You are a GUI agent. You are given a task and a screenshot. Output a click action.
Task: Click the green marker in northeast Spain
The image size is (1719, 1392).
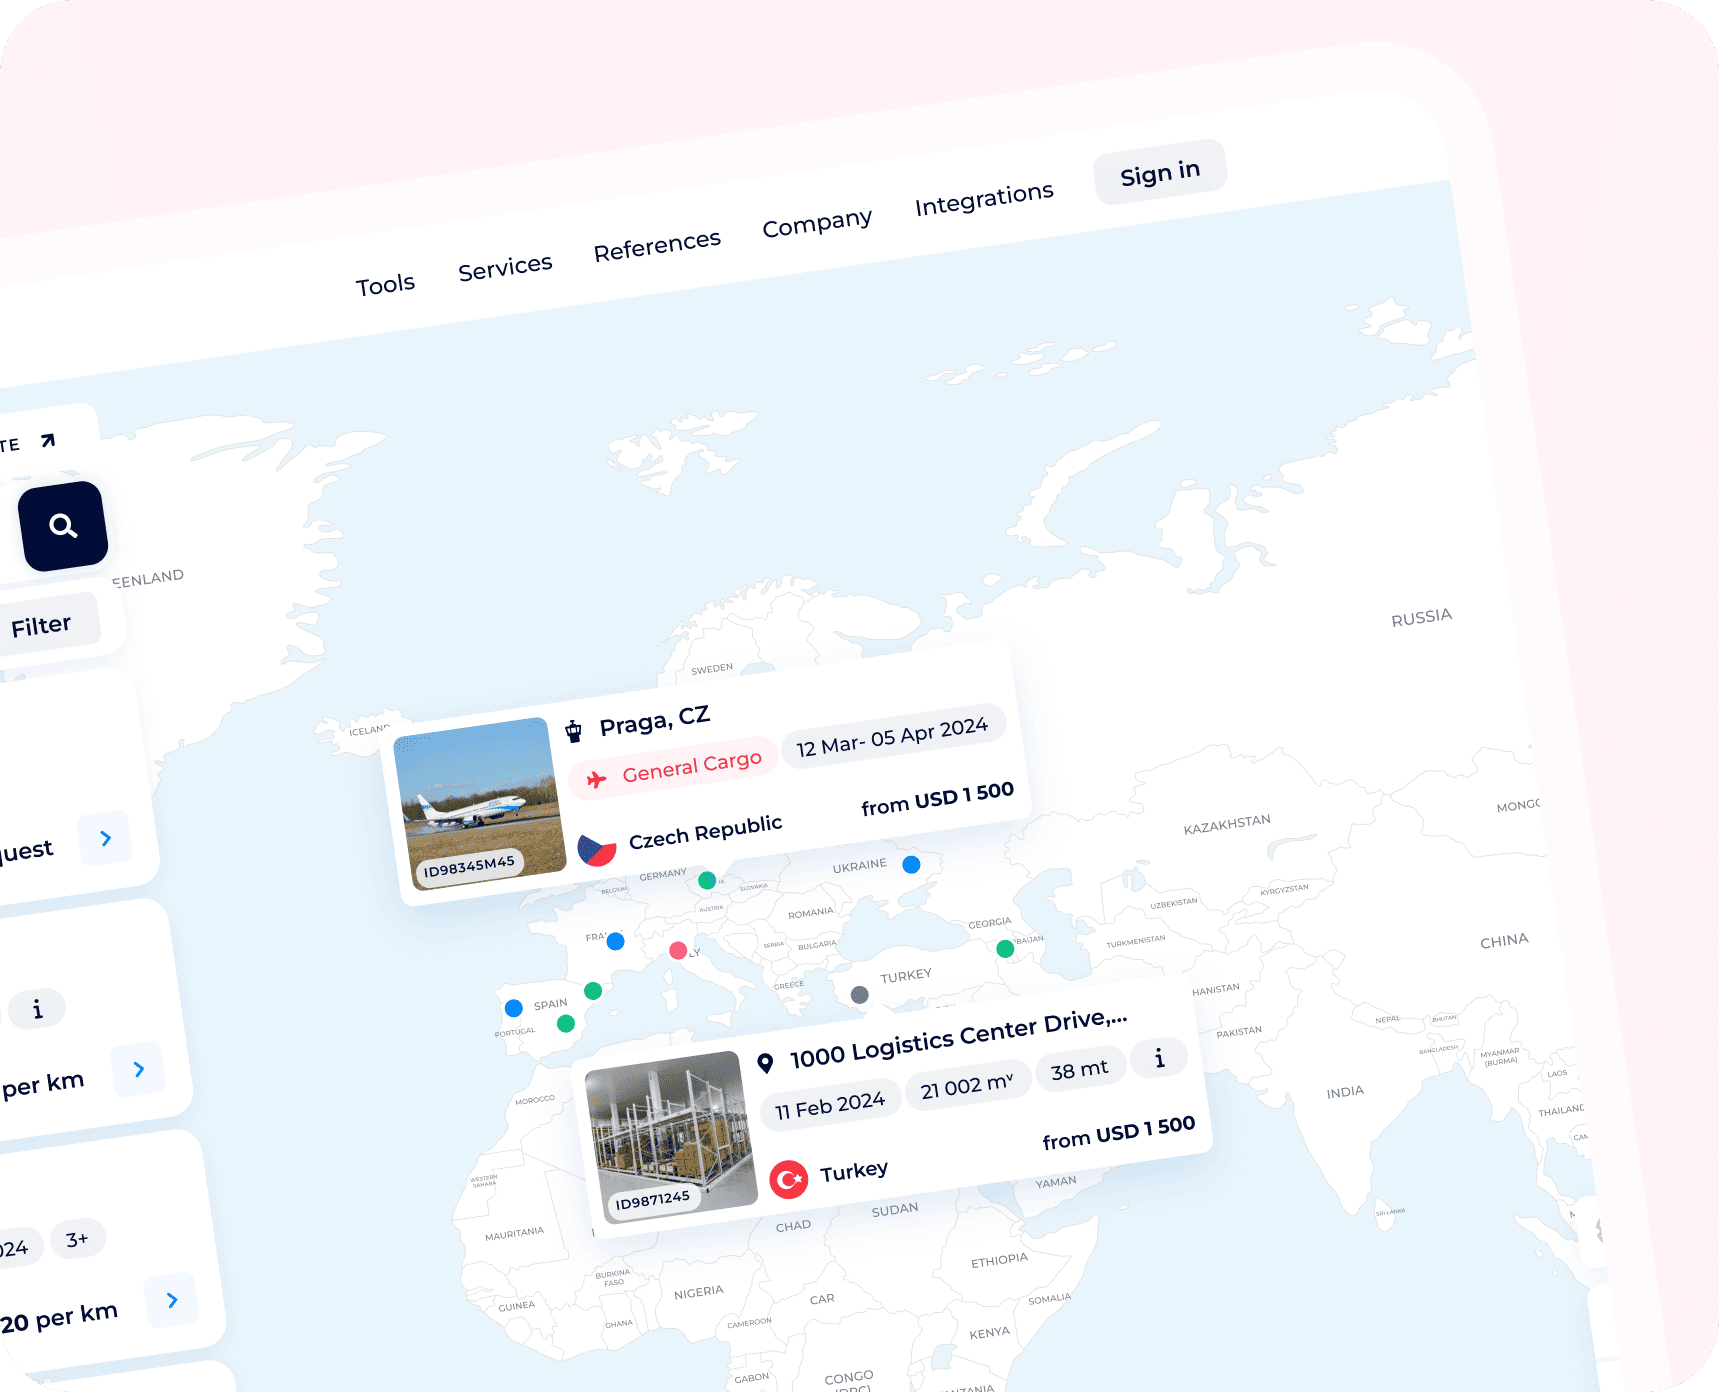click(593, 991)
